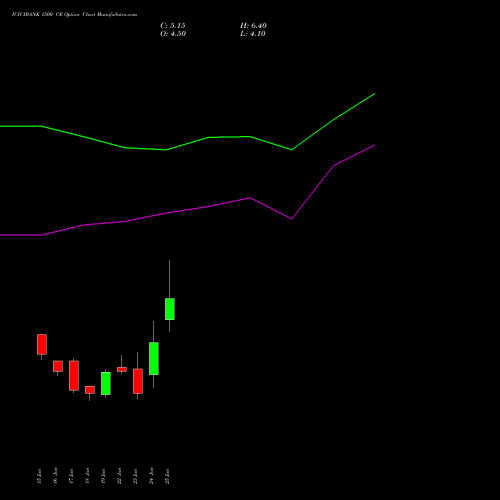Click the ICICIBANK 1500 CE chart title
500x500 pixels.
(x=74, y=15)
